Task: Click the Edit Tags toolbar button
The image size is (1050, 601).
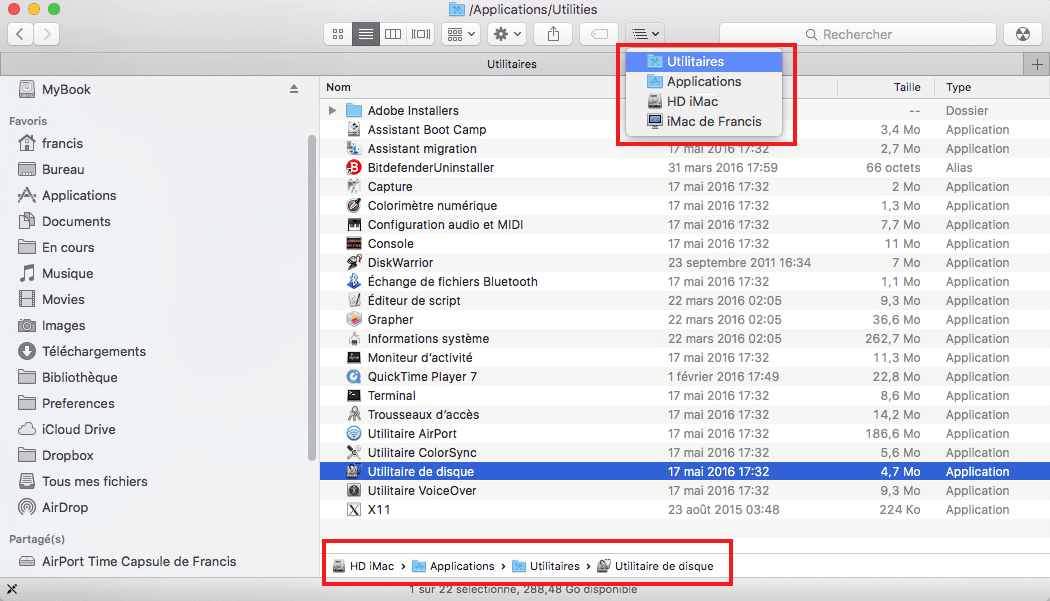Action: point(598,34)
